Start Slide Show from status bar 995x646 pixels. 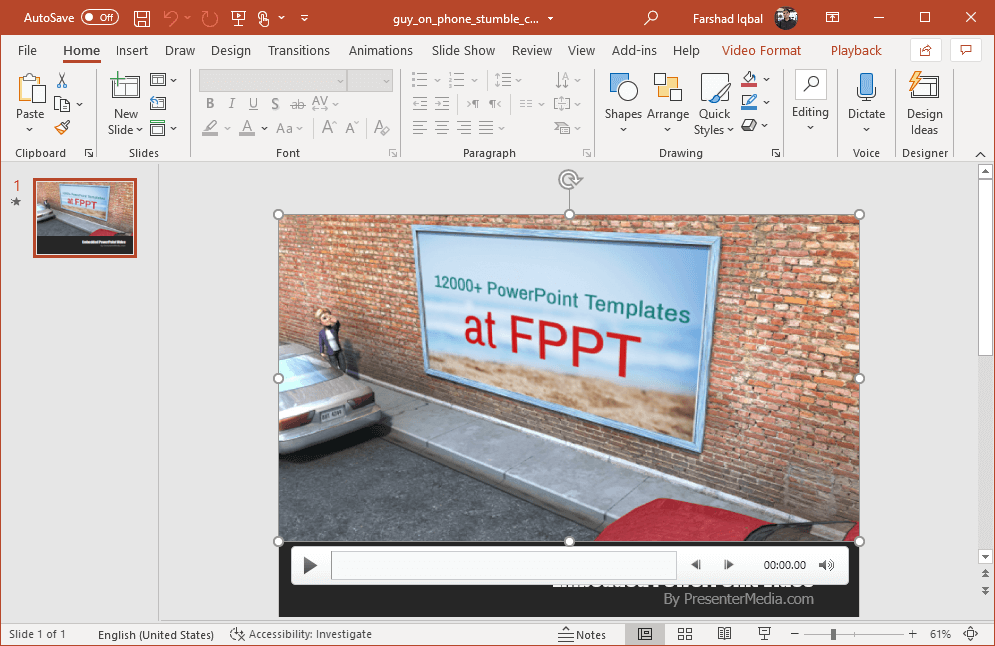tap(765, 634)
